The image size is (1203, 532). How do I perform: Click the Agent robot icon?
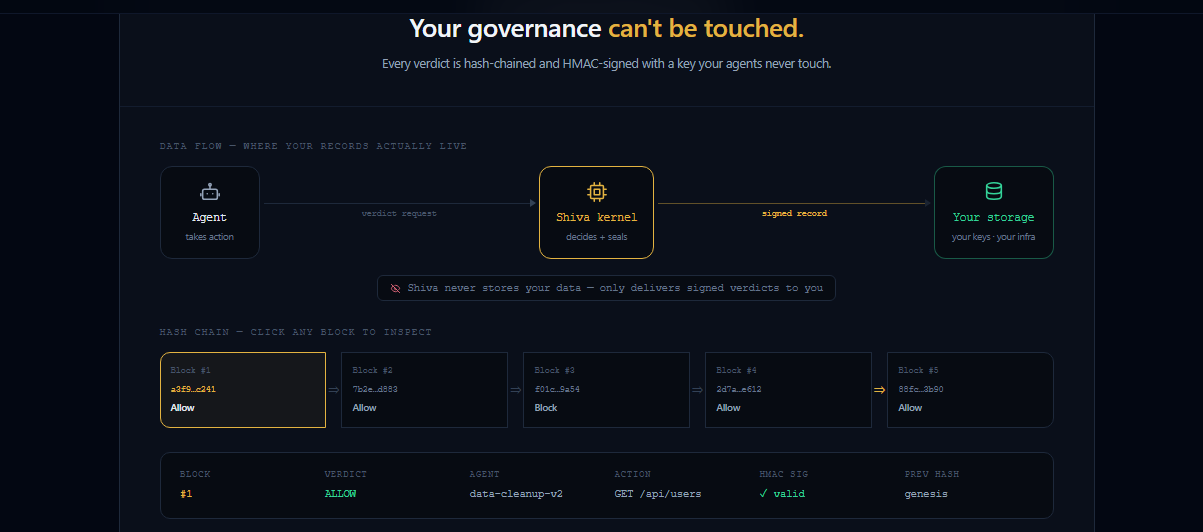point(209,192)
